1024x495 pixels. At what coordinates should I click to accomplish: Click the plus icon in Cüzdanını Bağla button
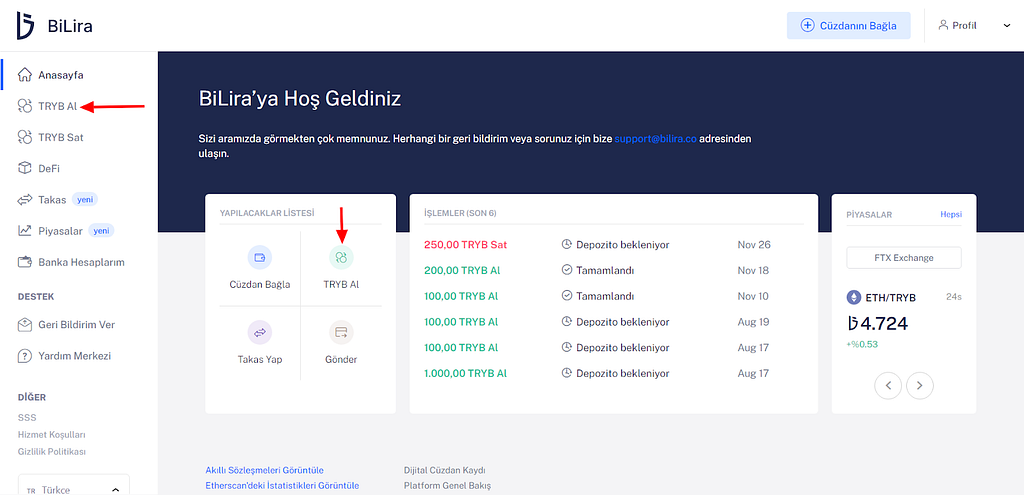point(807,25)
